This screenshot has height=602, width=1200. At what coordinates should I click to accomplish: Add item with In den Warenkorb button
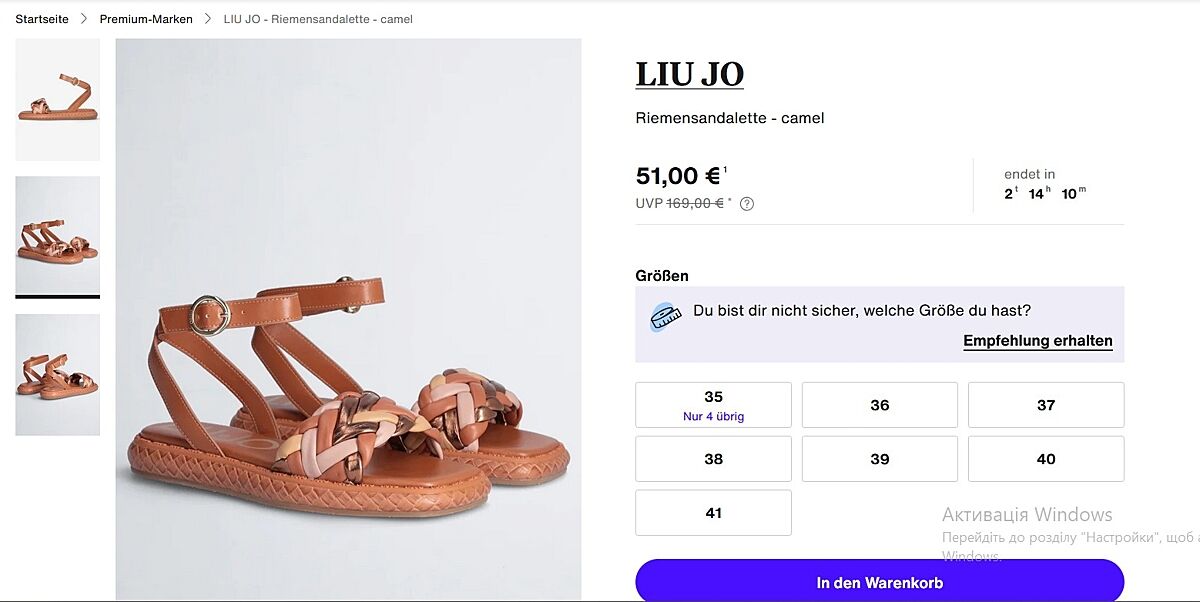[879, 582]
